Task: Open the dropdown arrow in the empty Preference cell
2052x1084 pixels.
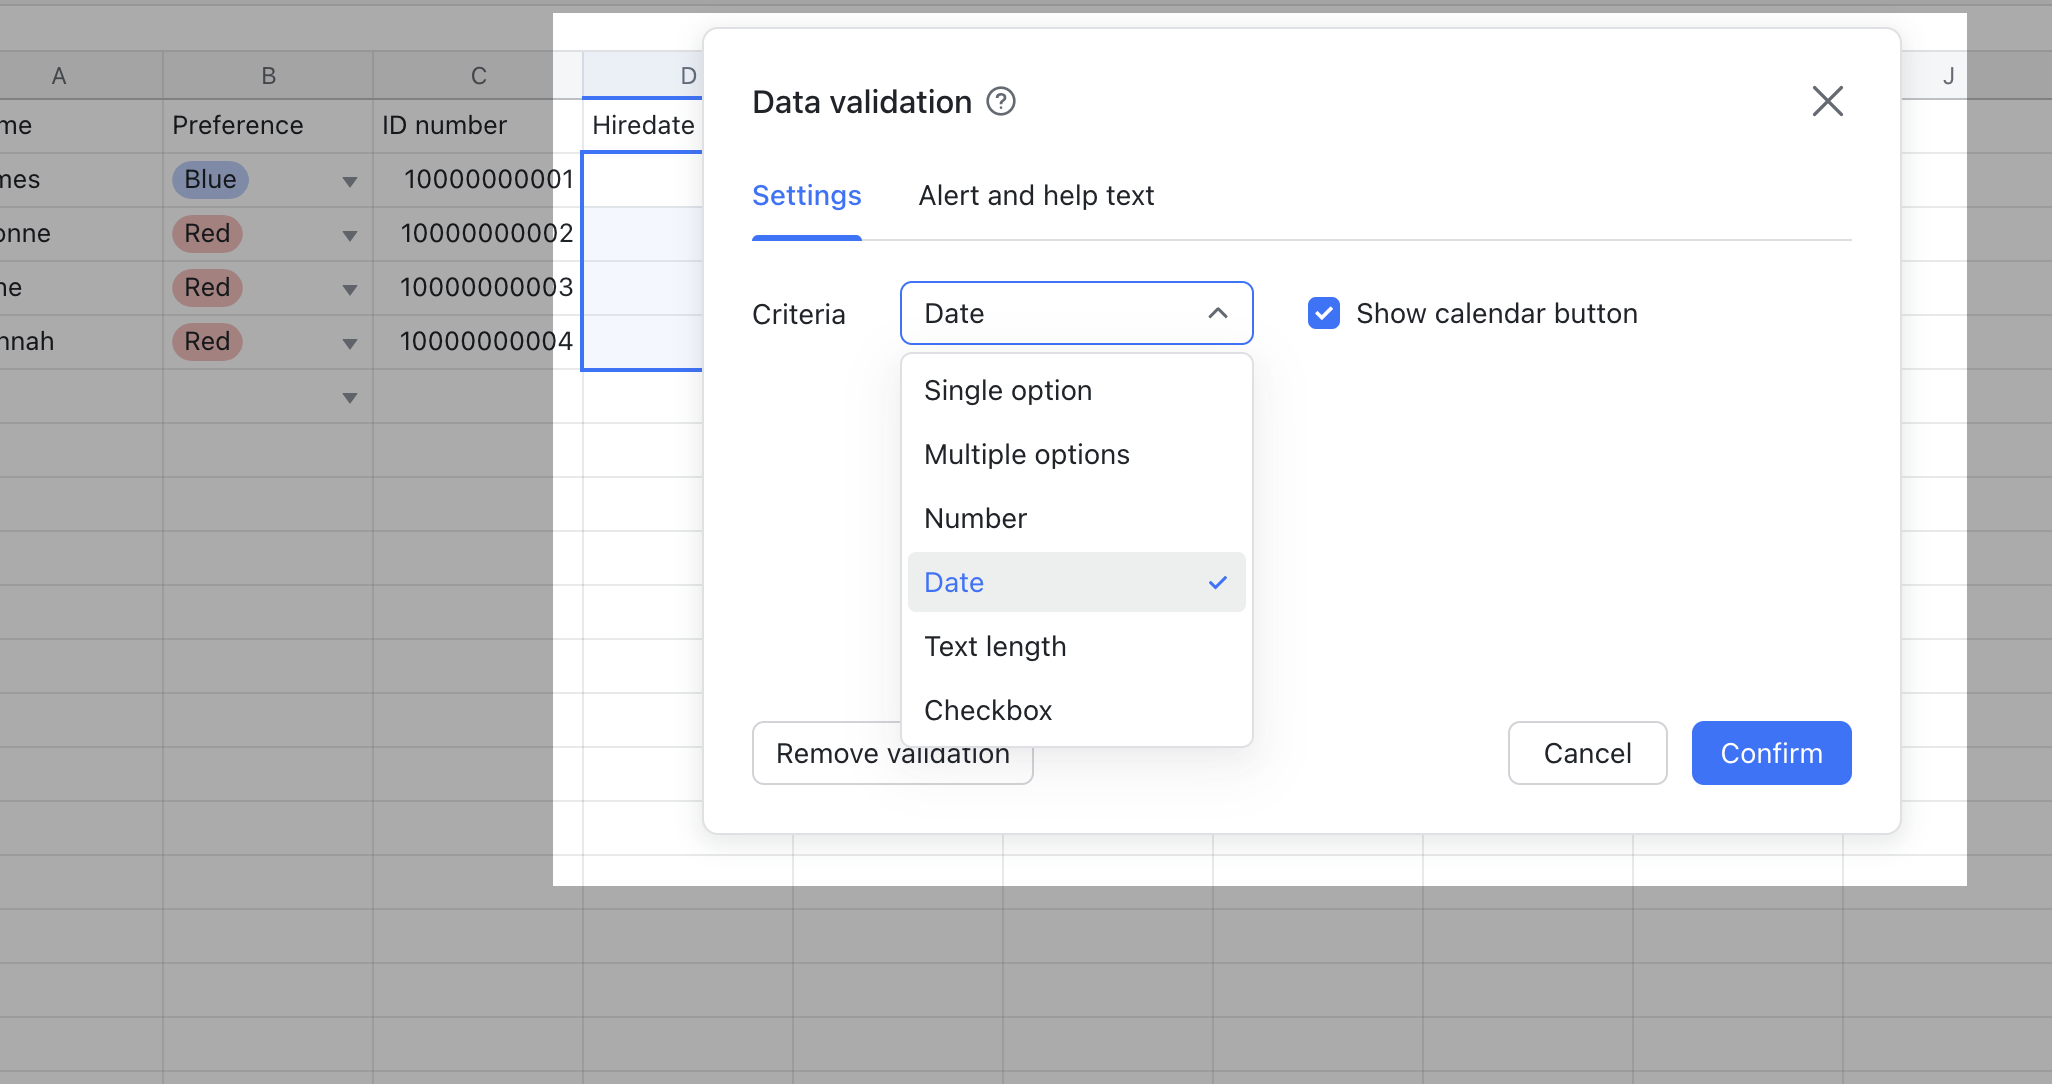Action: pyautogui.click(x=349, y=397)
